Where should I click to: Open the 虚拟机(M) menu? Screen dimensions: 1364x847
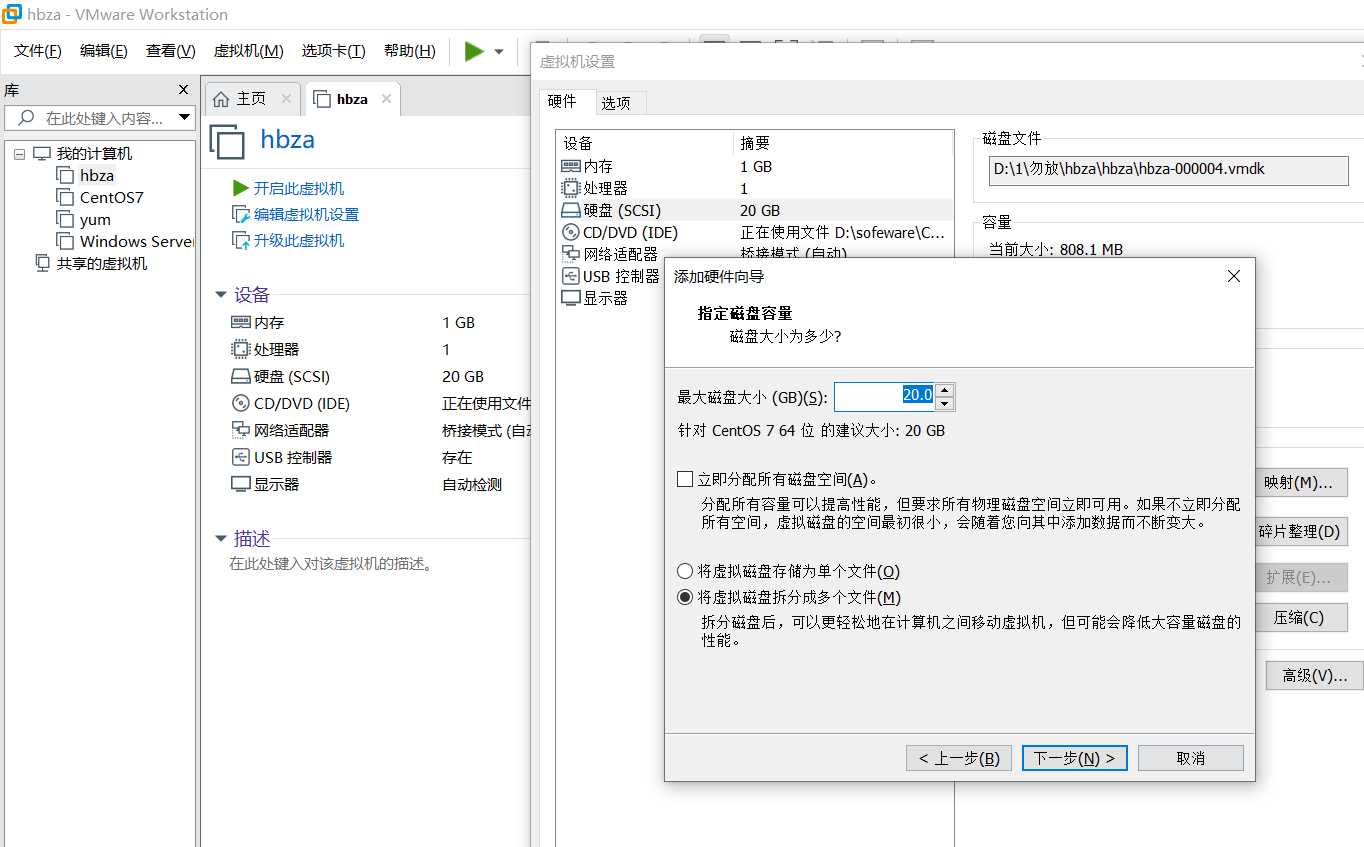[x=248, y=51]
